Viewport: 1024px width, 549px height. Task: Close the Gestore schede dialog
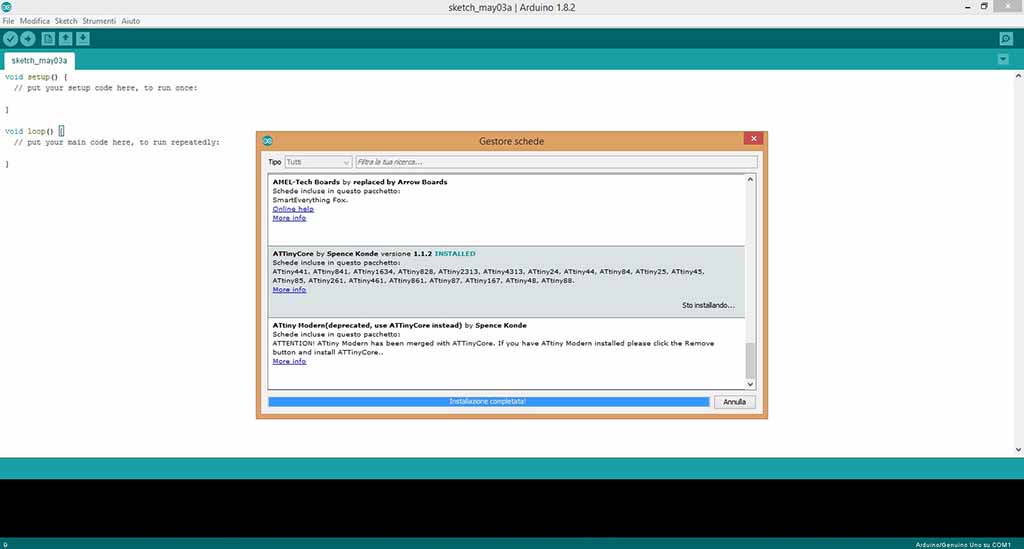754,138
